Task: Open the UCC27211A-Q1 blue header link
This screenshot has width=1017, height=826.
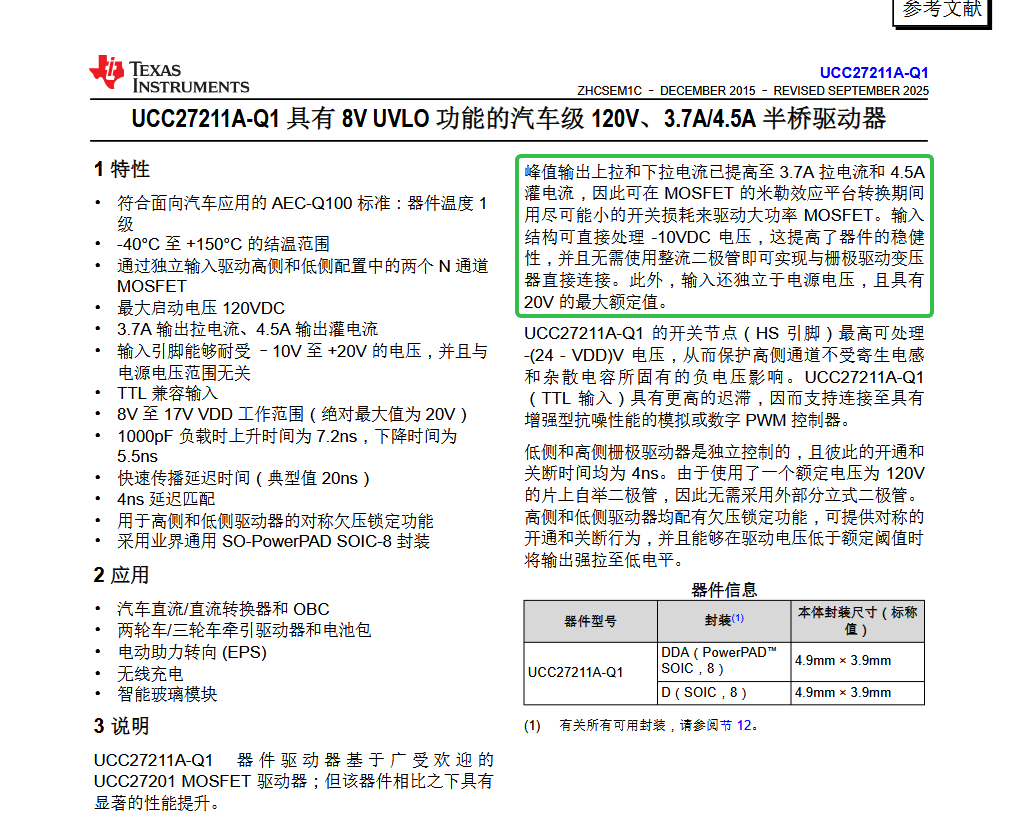Action: point(874,73)
